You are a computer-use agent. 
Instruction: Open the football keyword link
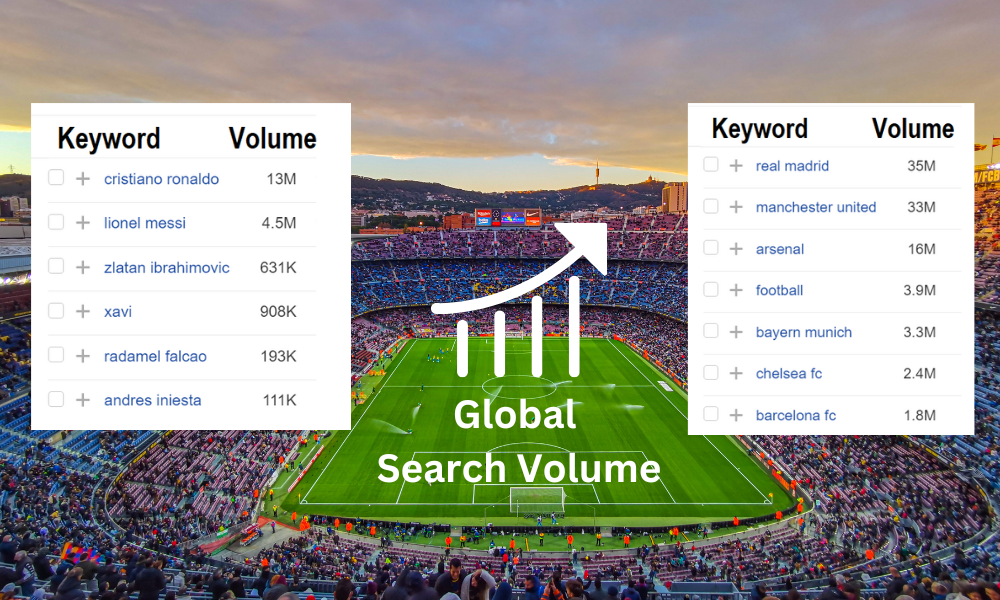779,290
